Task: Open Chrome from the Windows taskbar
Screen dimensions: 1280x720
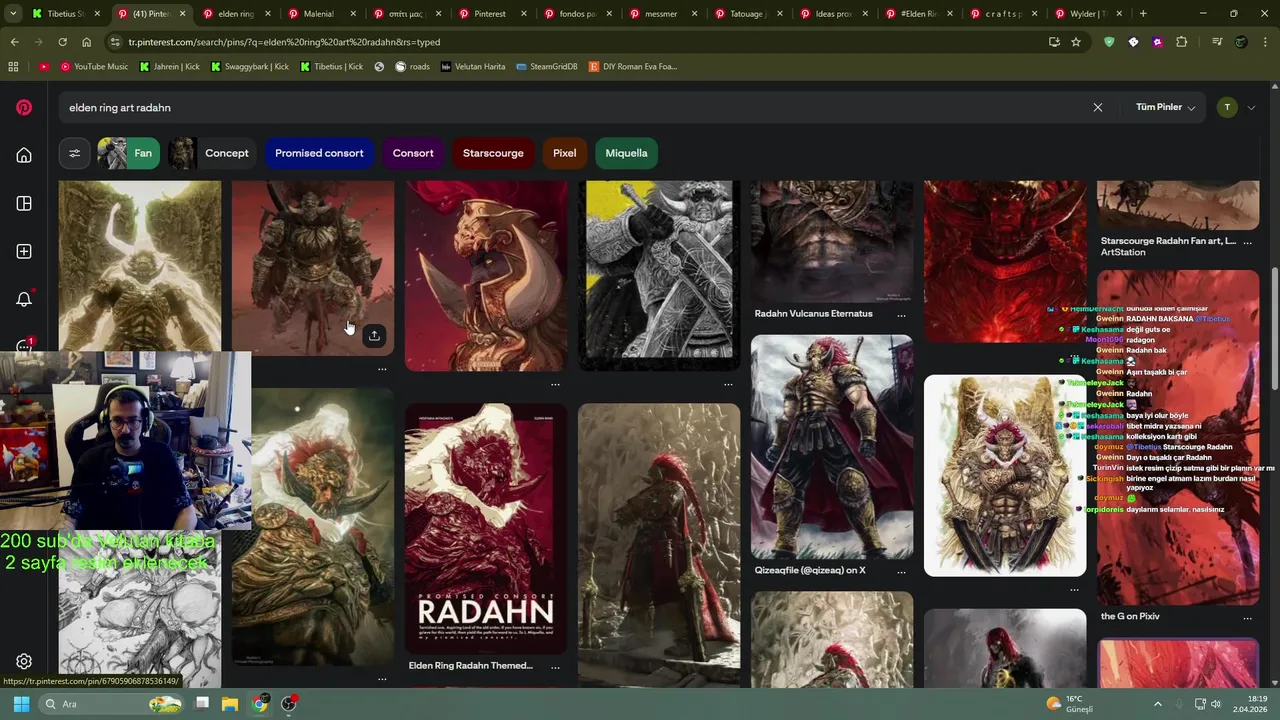Action: pyautogui.click(x=260, y=704)
